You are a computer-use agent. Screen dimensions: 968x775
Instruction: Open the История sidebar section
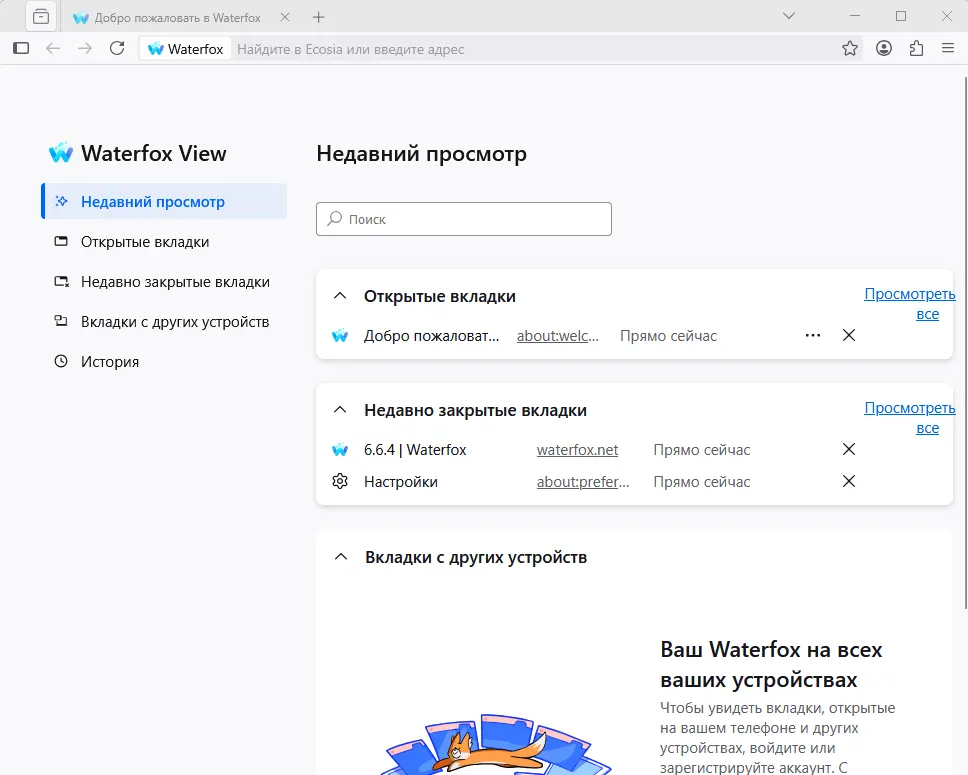pos(108,361)
